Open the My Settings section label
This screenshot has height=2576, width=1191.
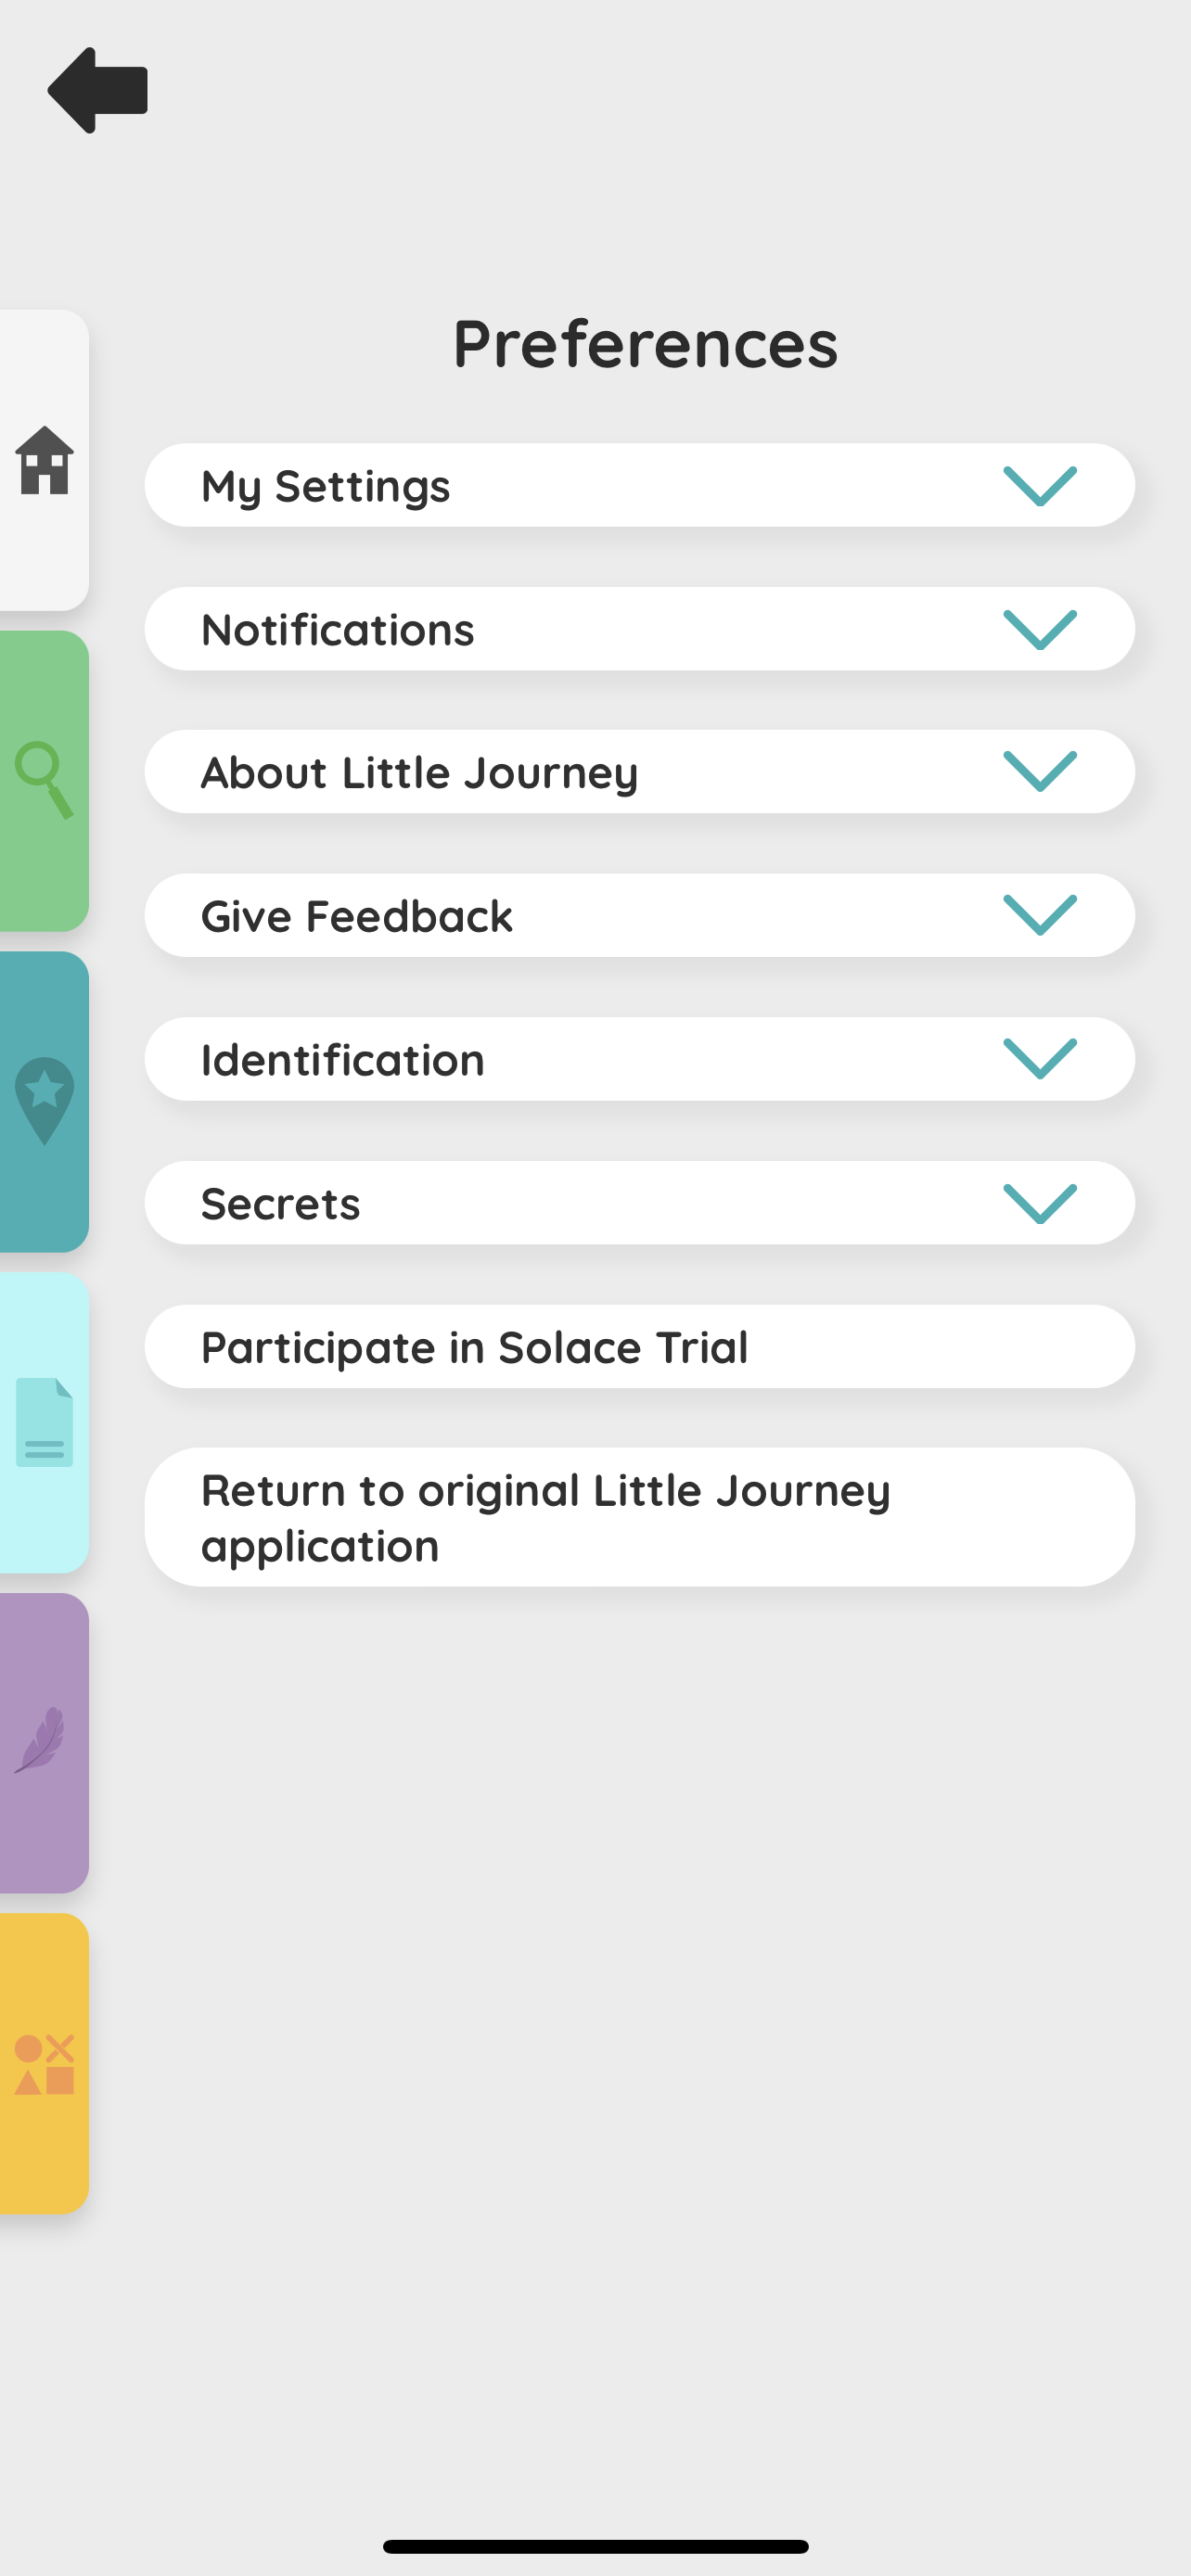326,487
